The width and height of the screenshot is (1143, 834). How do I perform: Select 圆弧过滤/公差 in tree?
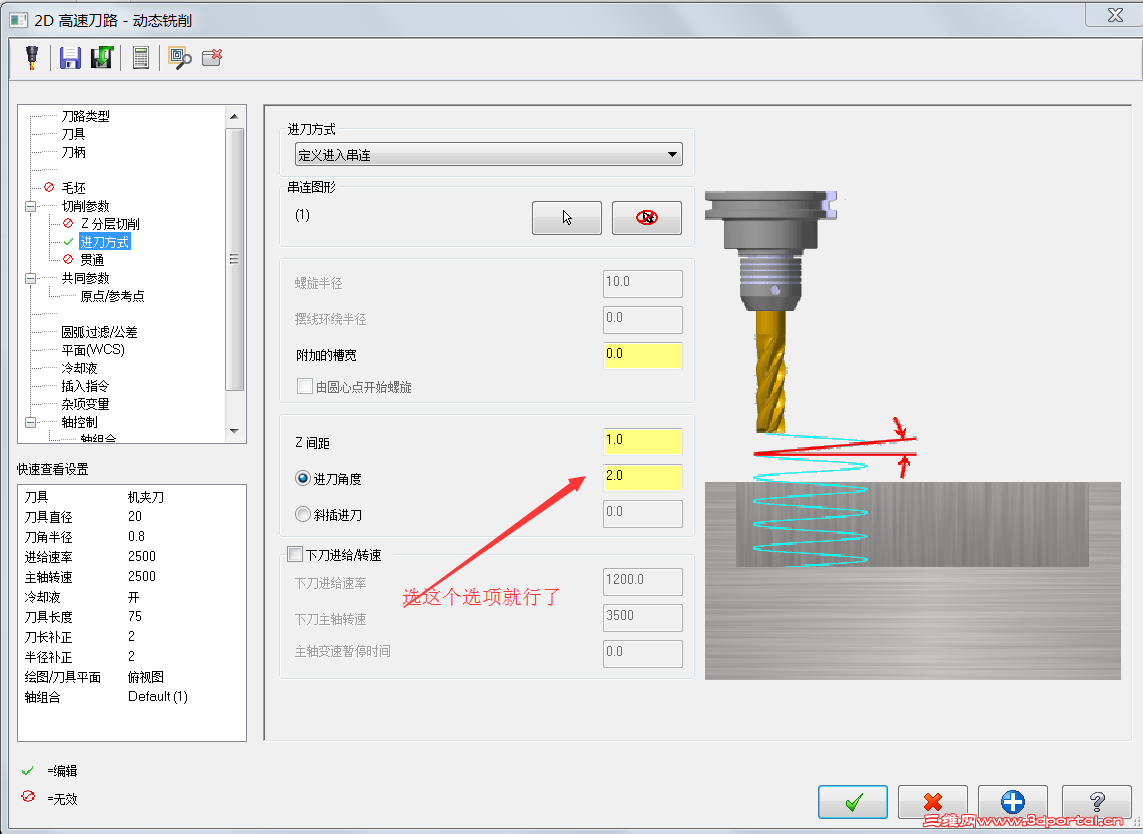[99, 332]
